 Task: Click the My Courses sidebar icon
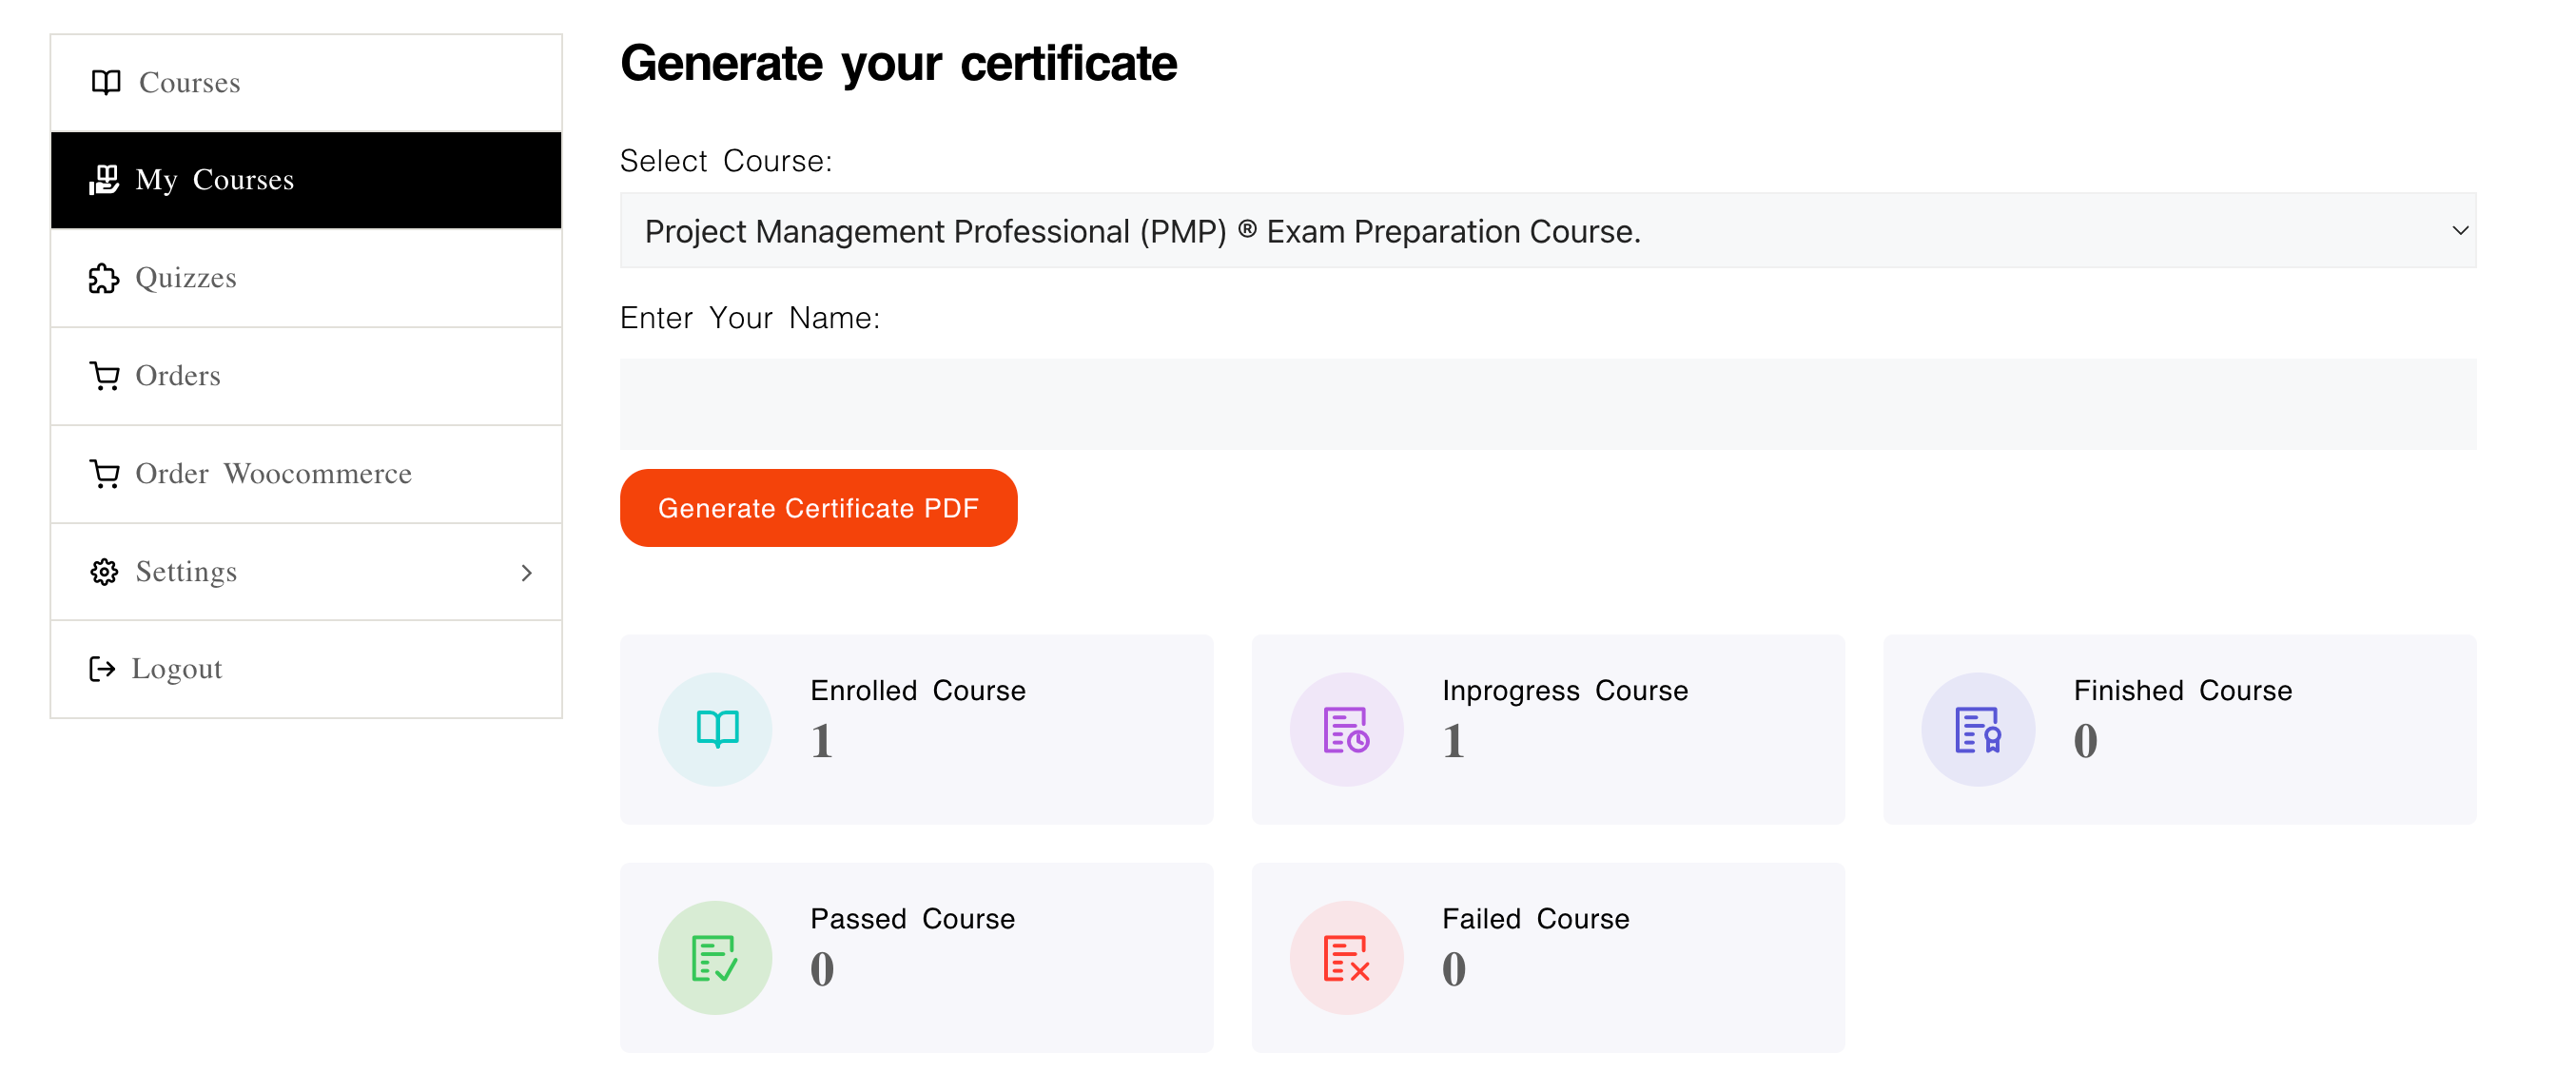coord(103,180)
